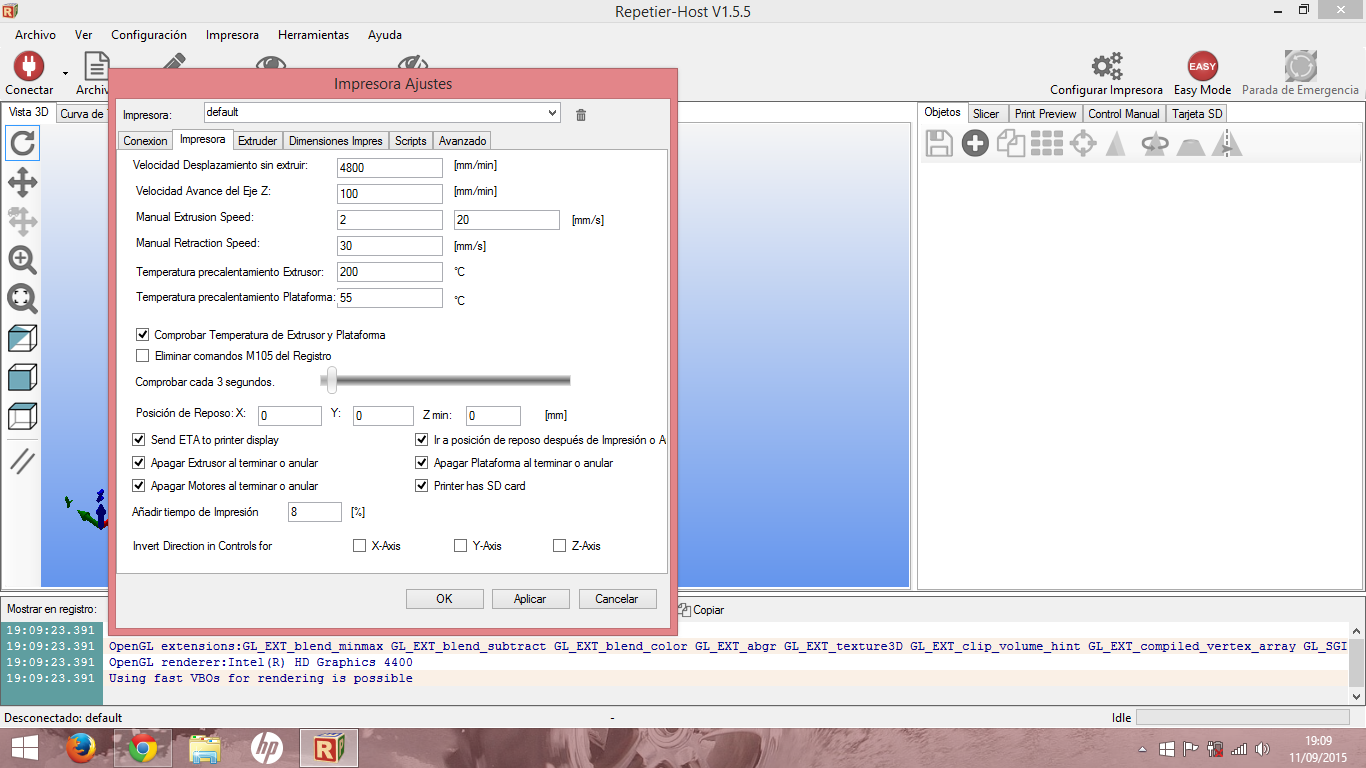This screenshot has width=1366, height=768.
Task: Click the rotate object cone icon
Action: click(1155, 144)
